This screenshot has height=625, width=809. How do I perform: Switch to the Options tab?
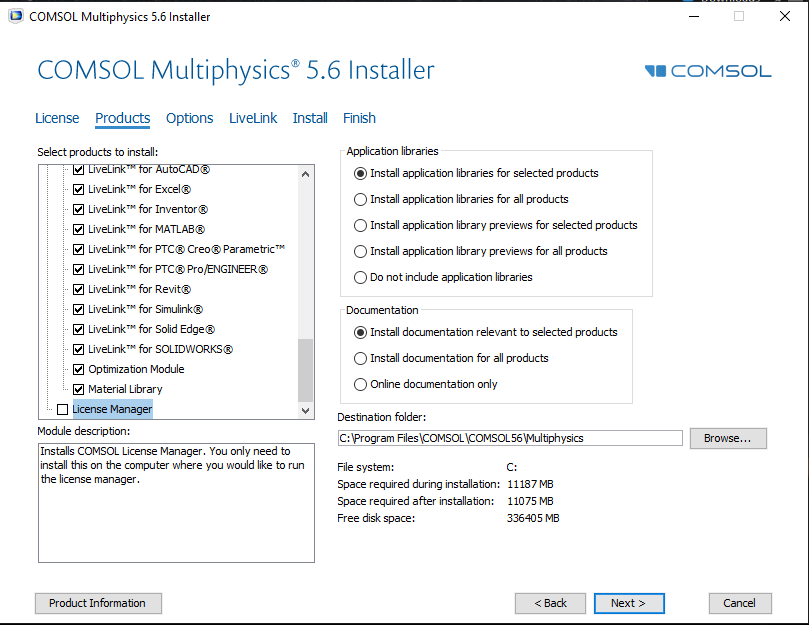(x=189, y=118)
